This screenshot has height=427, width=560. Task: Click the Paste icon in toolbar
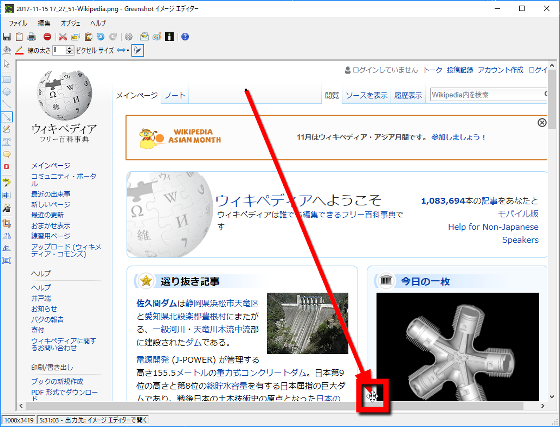pyautogui.click(x=88, y=36)
